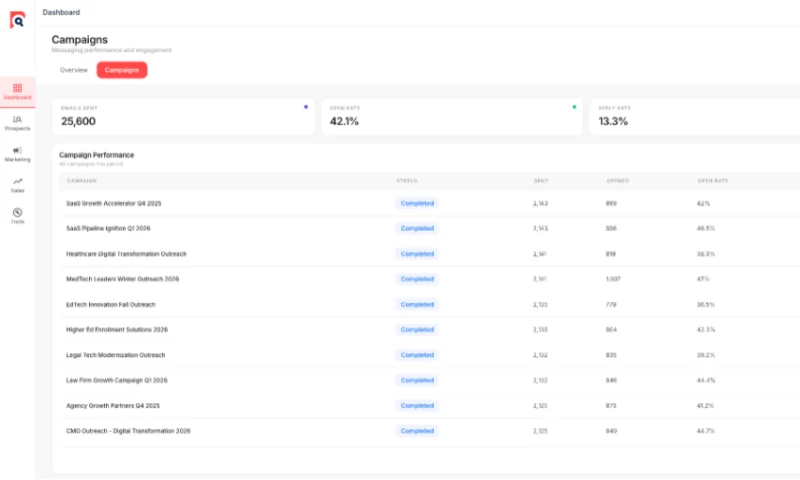Screen dimensions: 800x480
Task: Click Completed badge for MedTech Leaders Winter
Action: tap(417, 279)
